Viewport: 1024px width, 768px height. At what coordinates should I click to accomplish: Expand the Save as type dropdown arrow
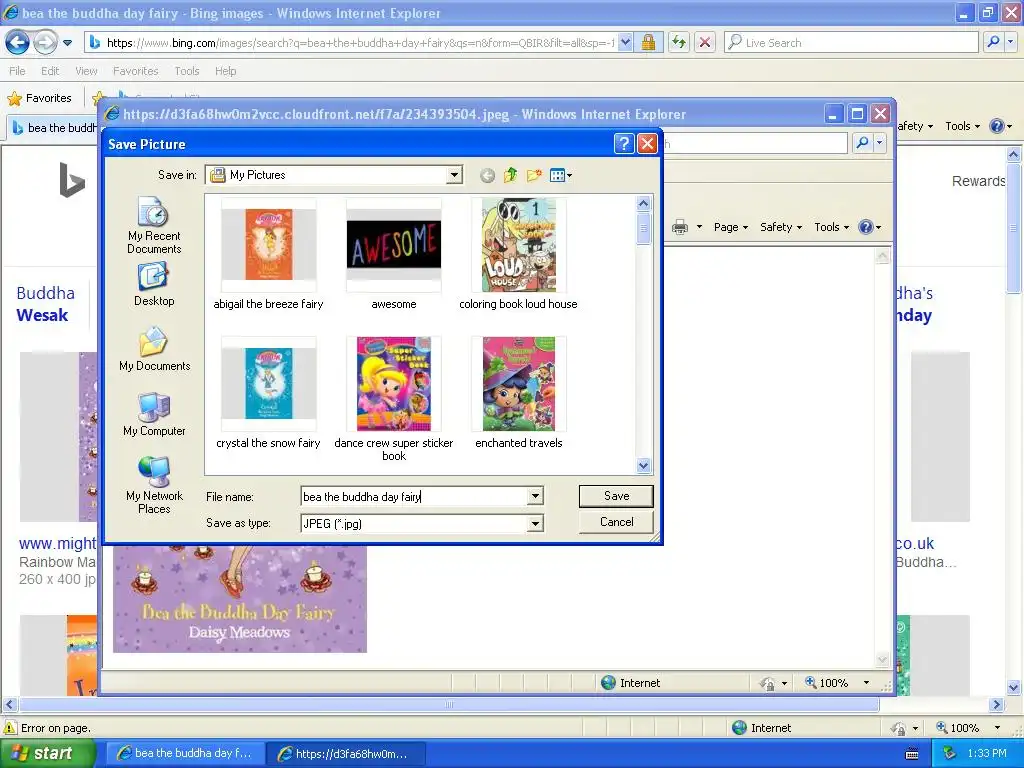tap(535, 523)
